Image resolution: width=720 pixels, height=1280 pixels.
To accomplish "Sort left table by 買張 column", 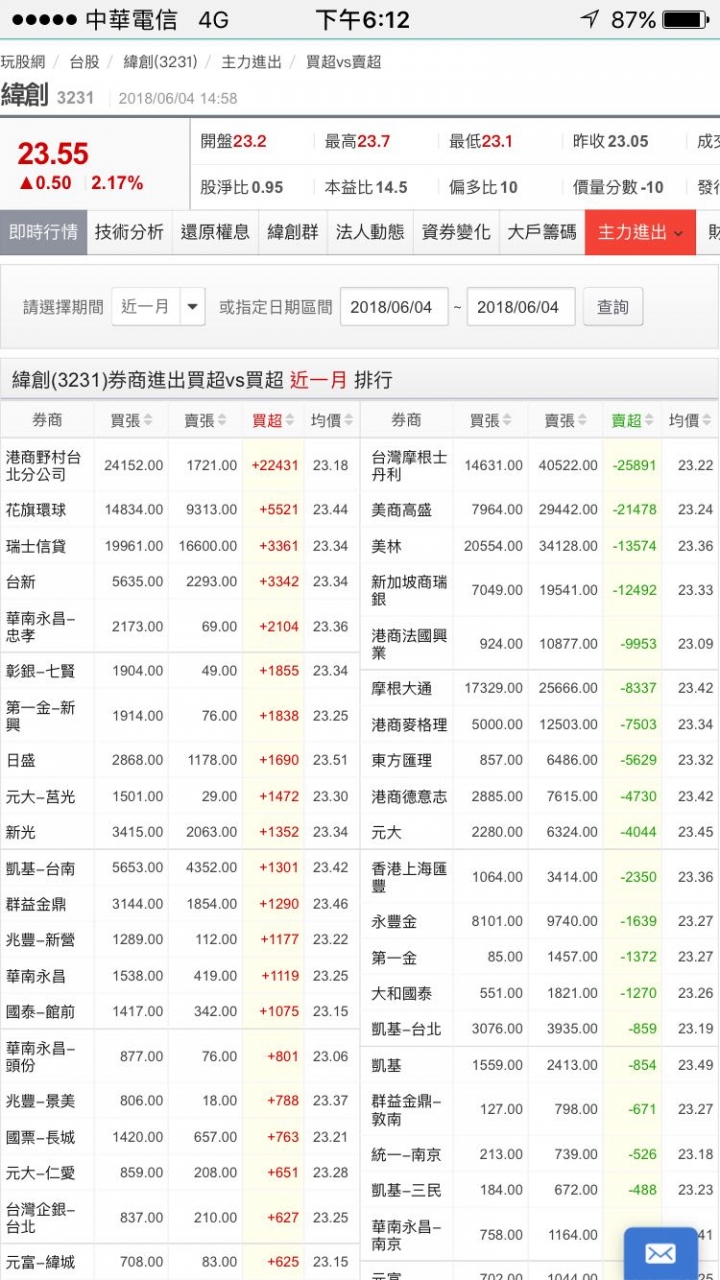I will pos(131,420).
